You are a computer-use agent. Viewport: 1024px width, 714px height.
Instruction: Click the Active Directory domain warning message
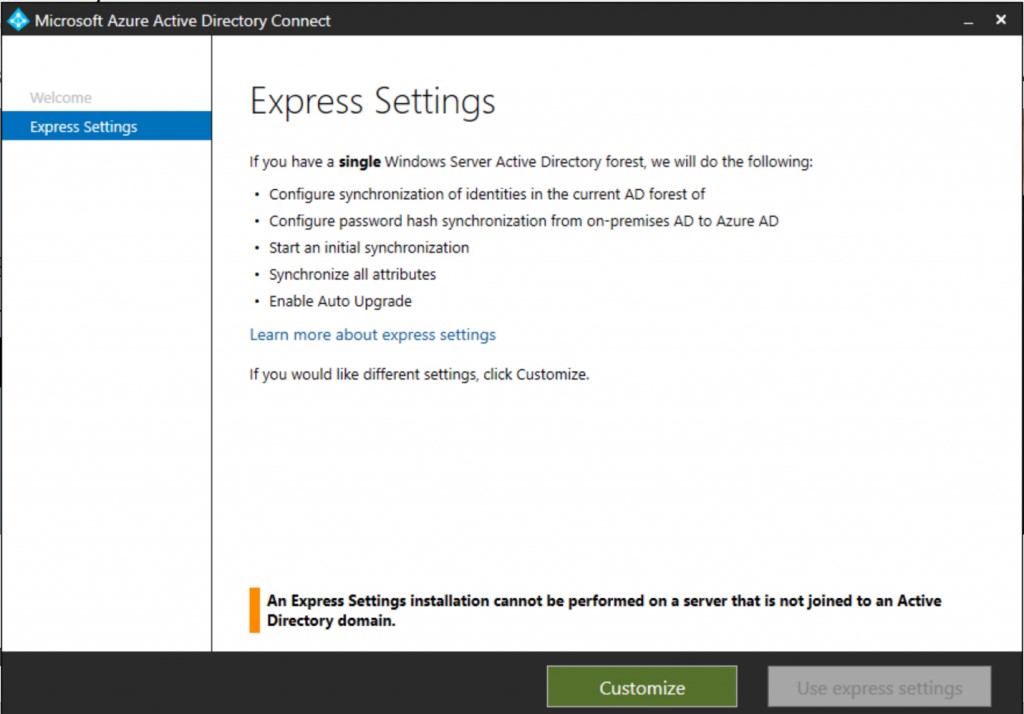604,610
